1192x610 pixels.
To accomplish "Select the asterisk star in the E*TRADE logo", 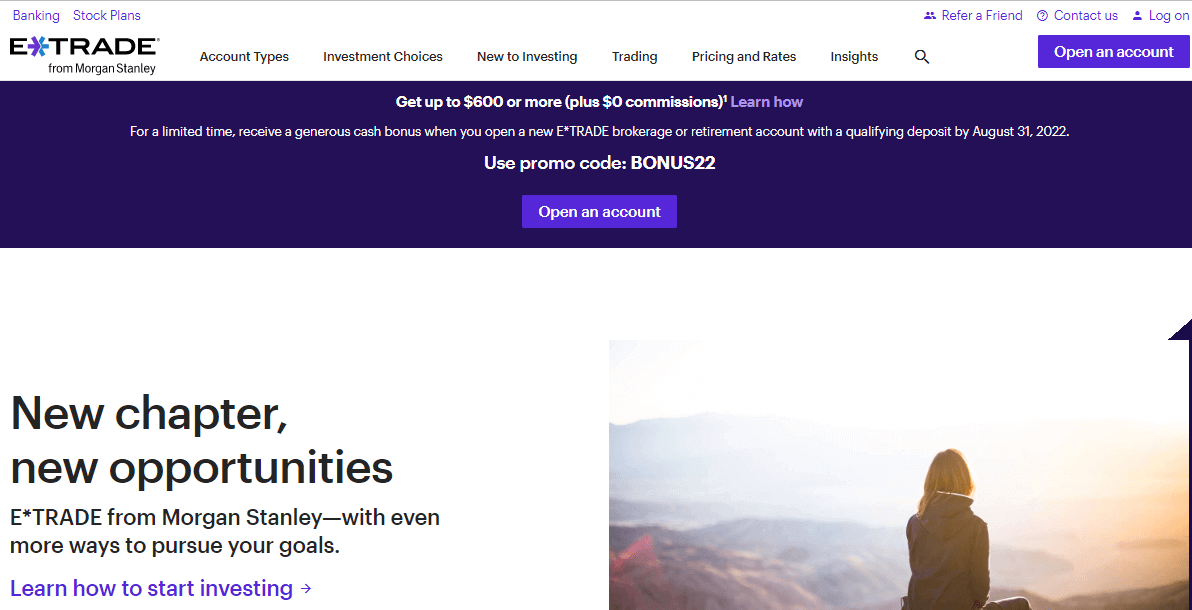I will pos(37,44).
